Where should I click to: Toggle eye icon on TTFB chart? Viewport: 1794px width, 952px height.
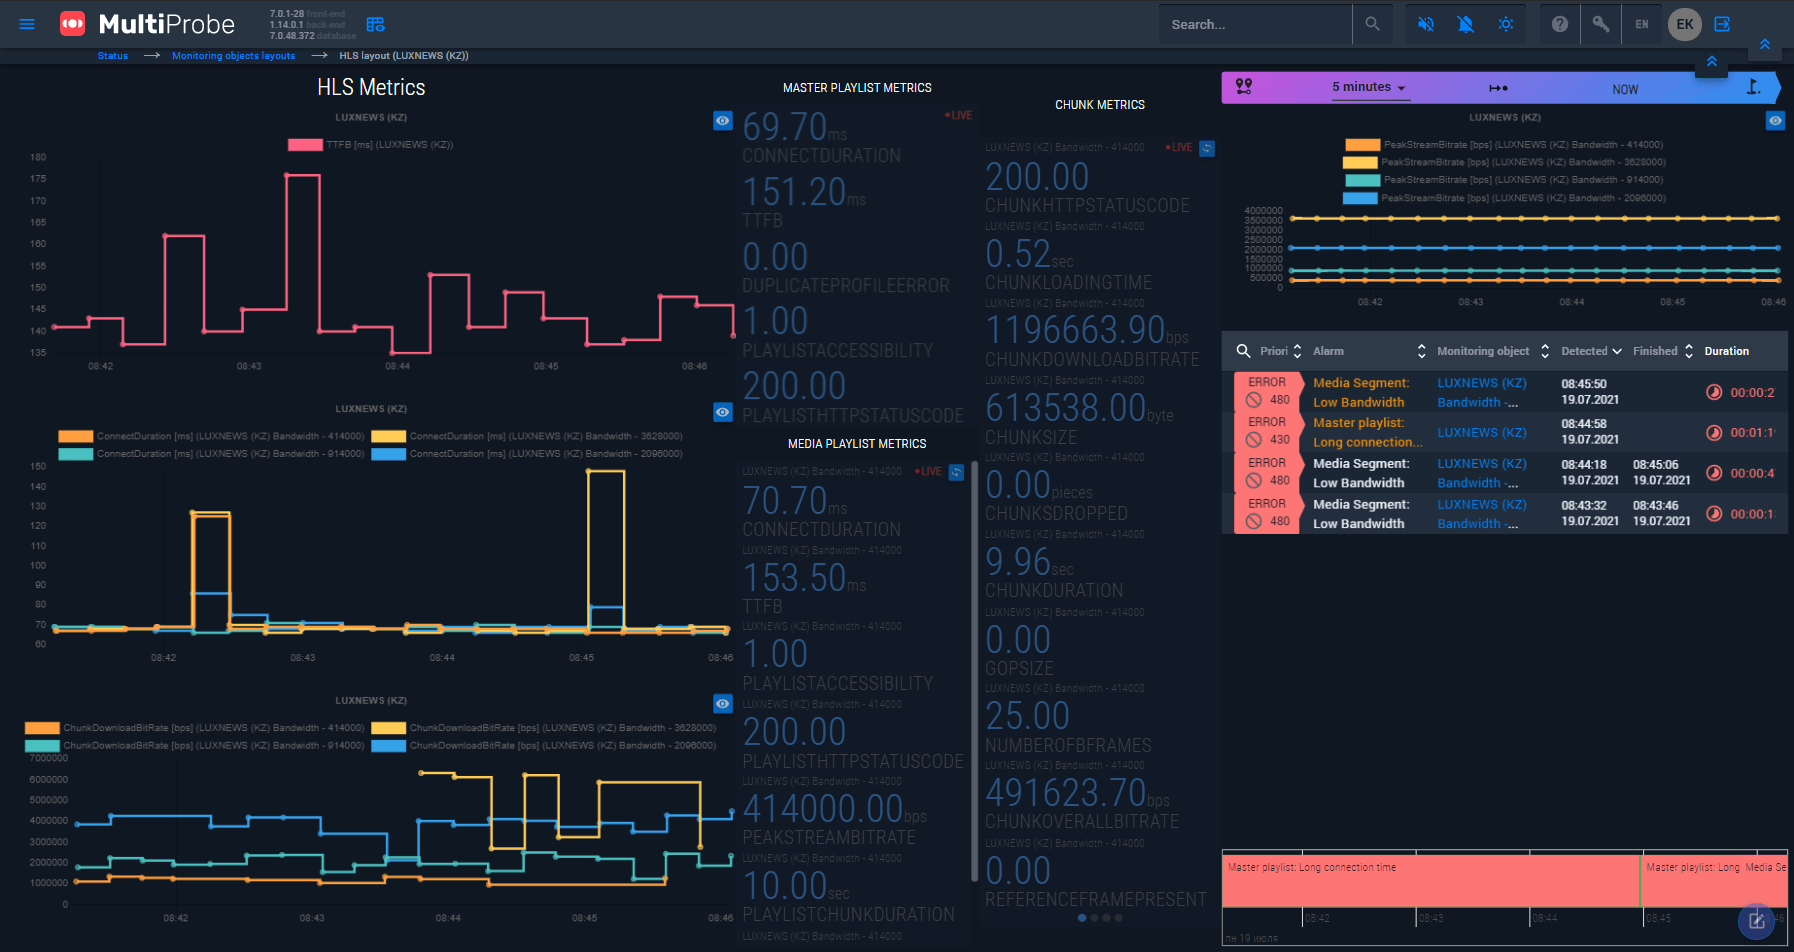click(723, 121)
